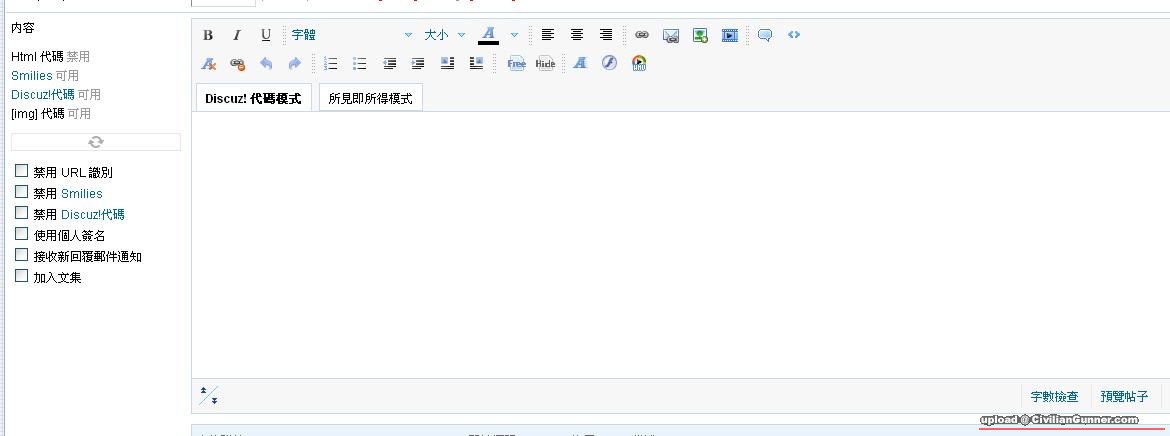Insert Hide tag using Hide icon
The width and height of the screenshot is (1170, 436).
[x=545, y=64]
